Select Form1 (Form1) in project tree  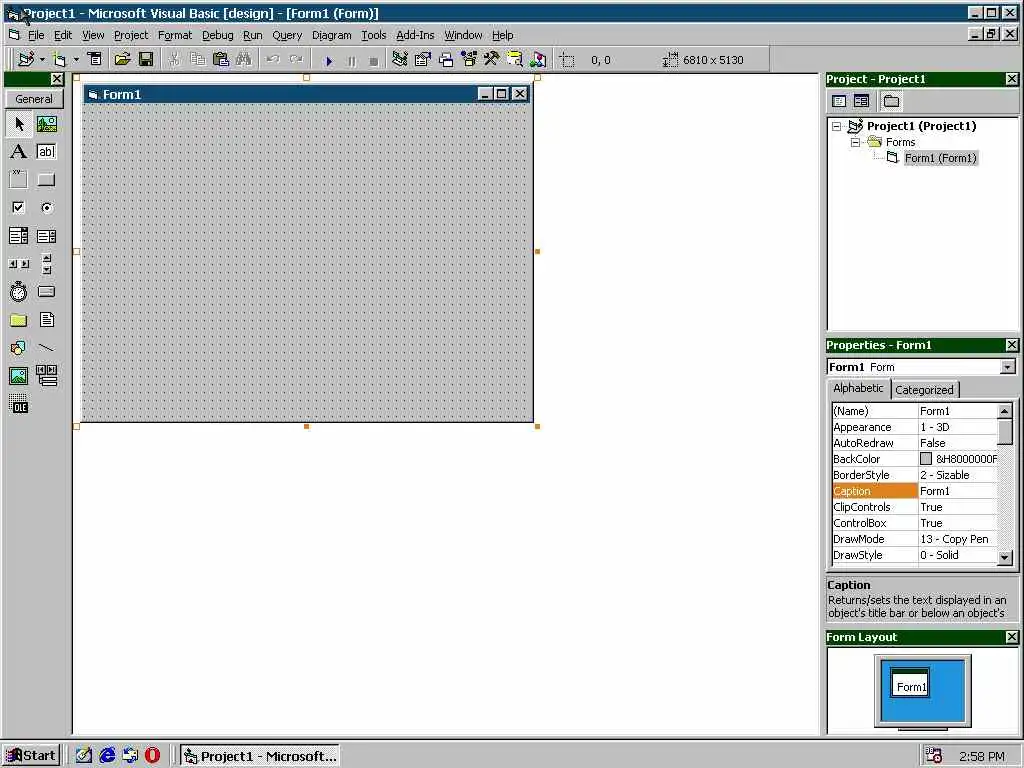940,158
